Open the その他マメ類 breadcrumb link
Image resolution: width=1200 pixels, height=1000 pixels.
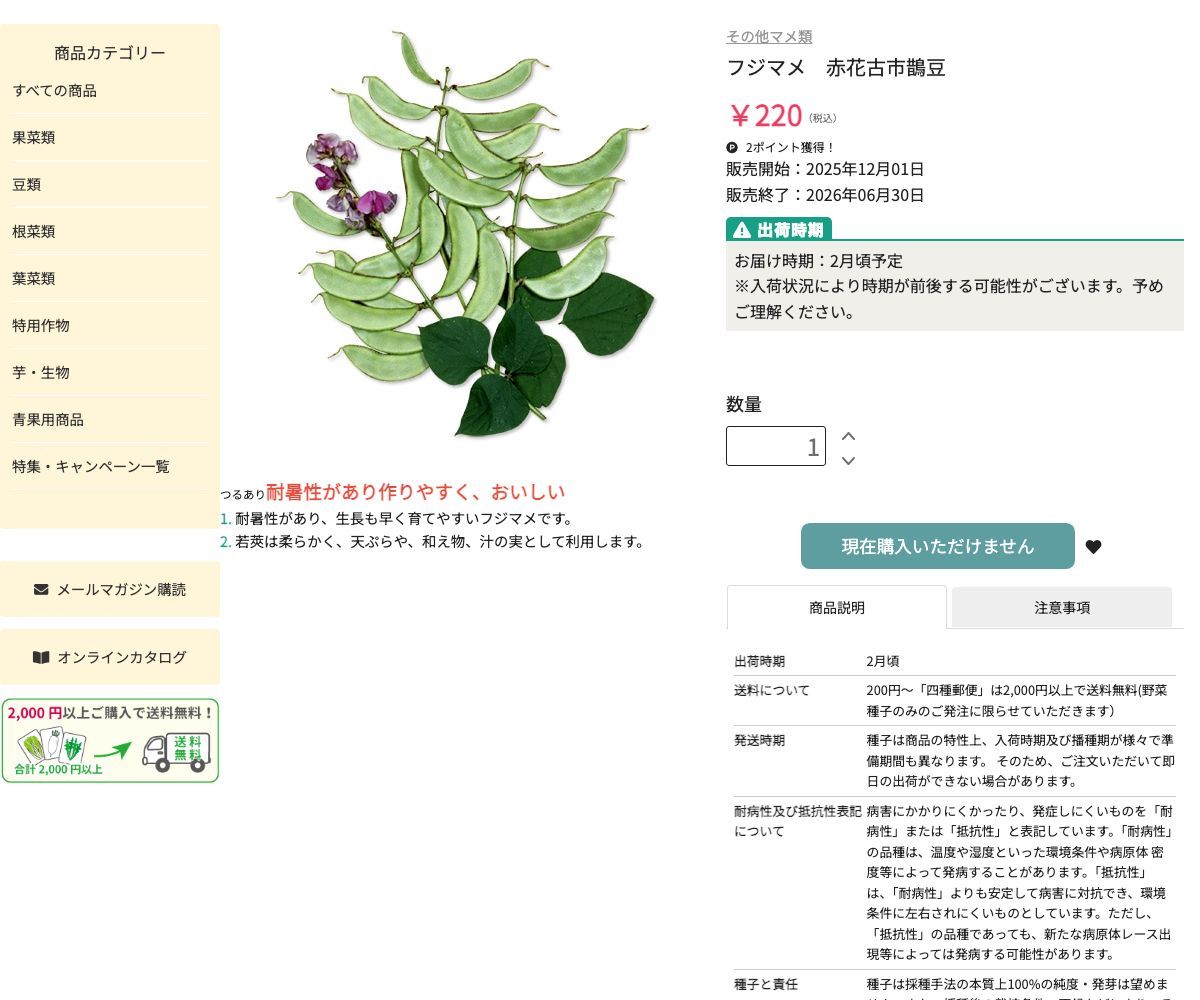769,36
